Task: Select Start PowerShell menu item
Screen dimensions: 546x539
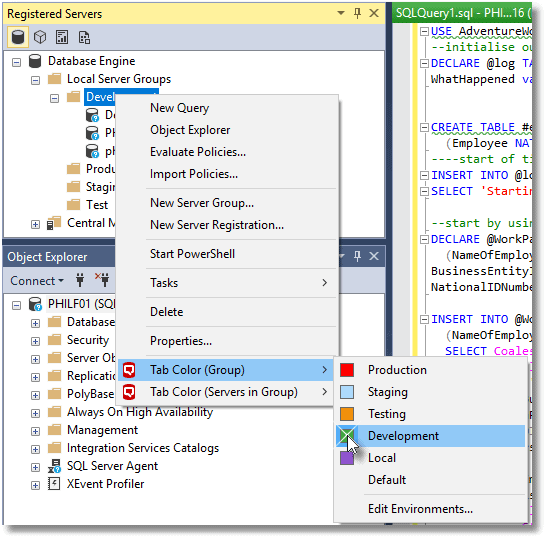Action: [227, 254]
